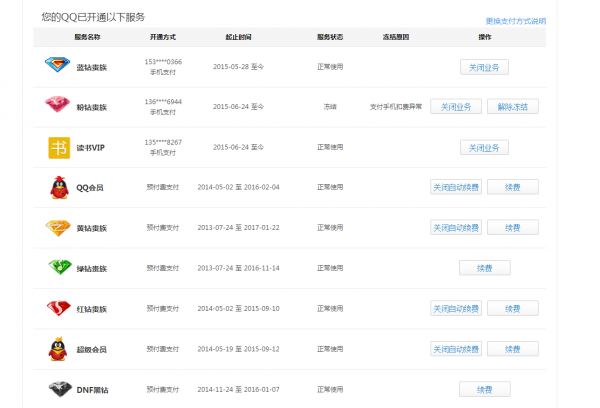600x408 pixels.
Task: Select the 绿钻贵族 service name
Action: pos(91,269)
